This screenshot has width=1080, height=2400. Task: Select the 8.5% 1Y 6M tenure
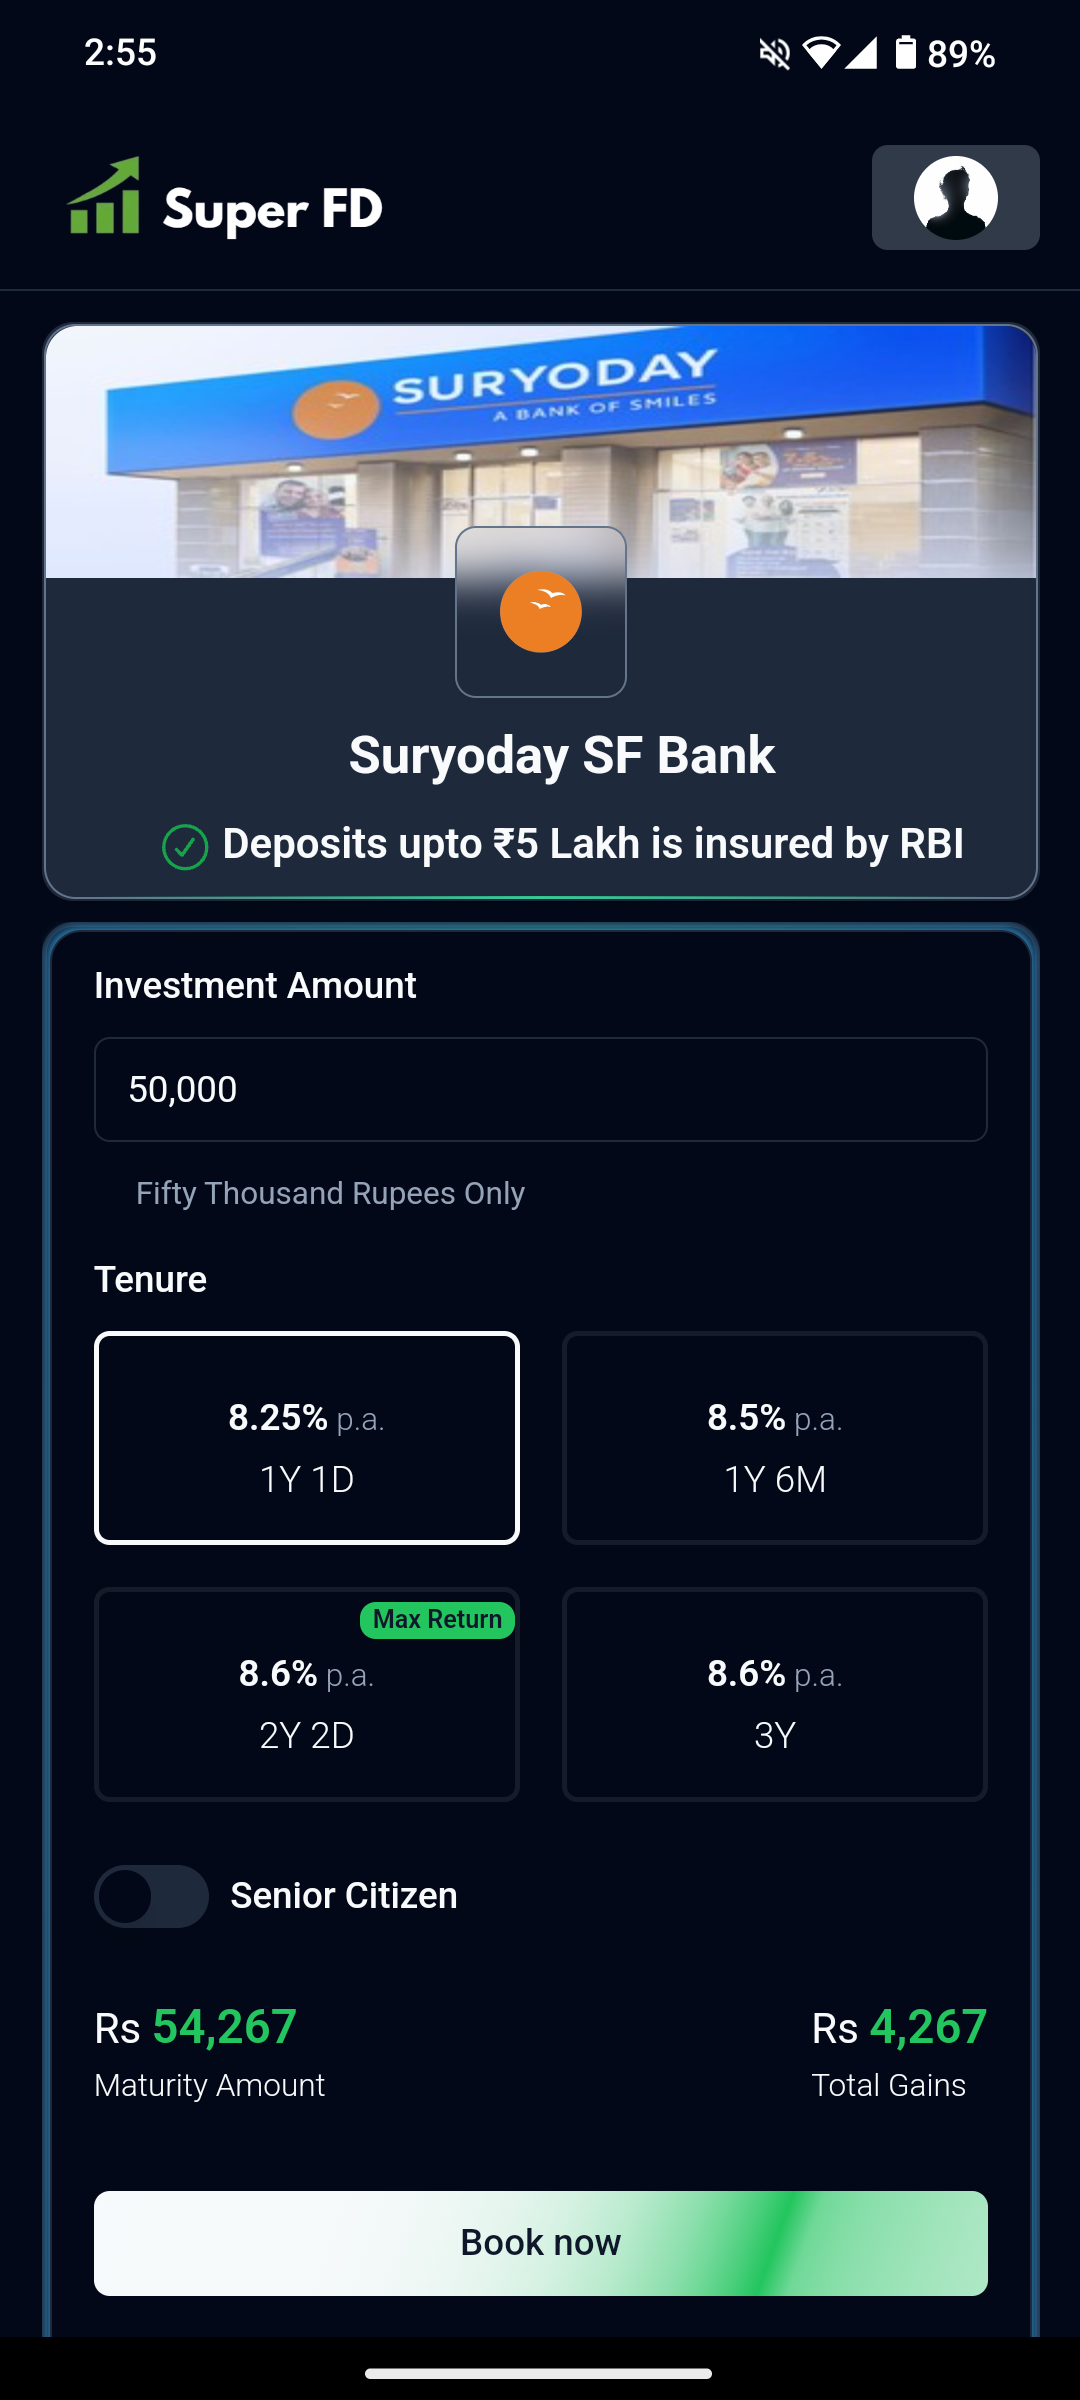coord(775,1438)
